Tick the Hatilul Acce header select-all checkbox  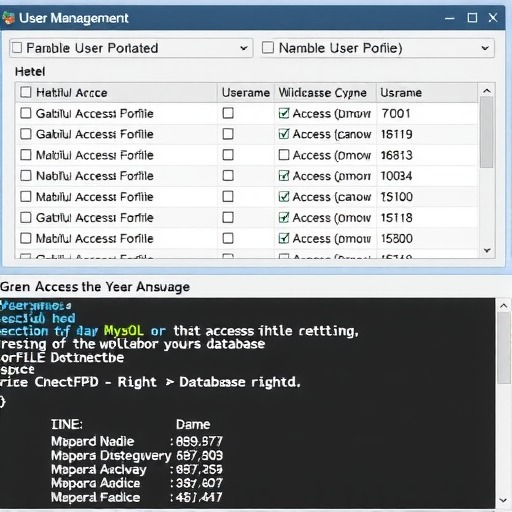coord(26,92)
